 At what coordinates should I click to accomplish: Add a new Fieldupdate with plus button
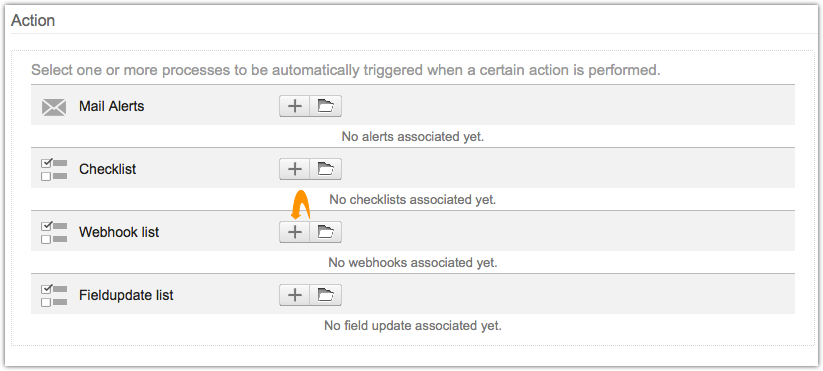point(295,295)
